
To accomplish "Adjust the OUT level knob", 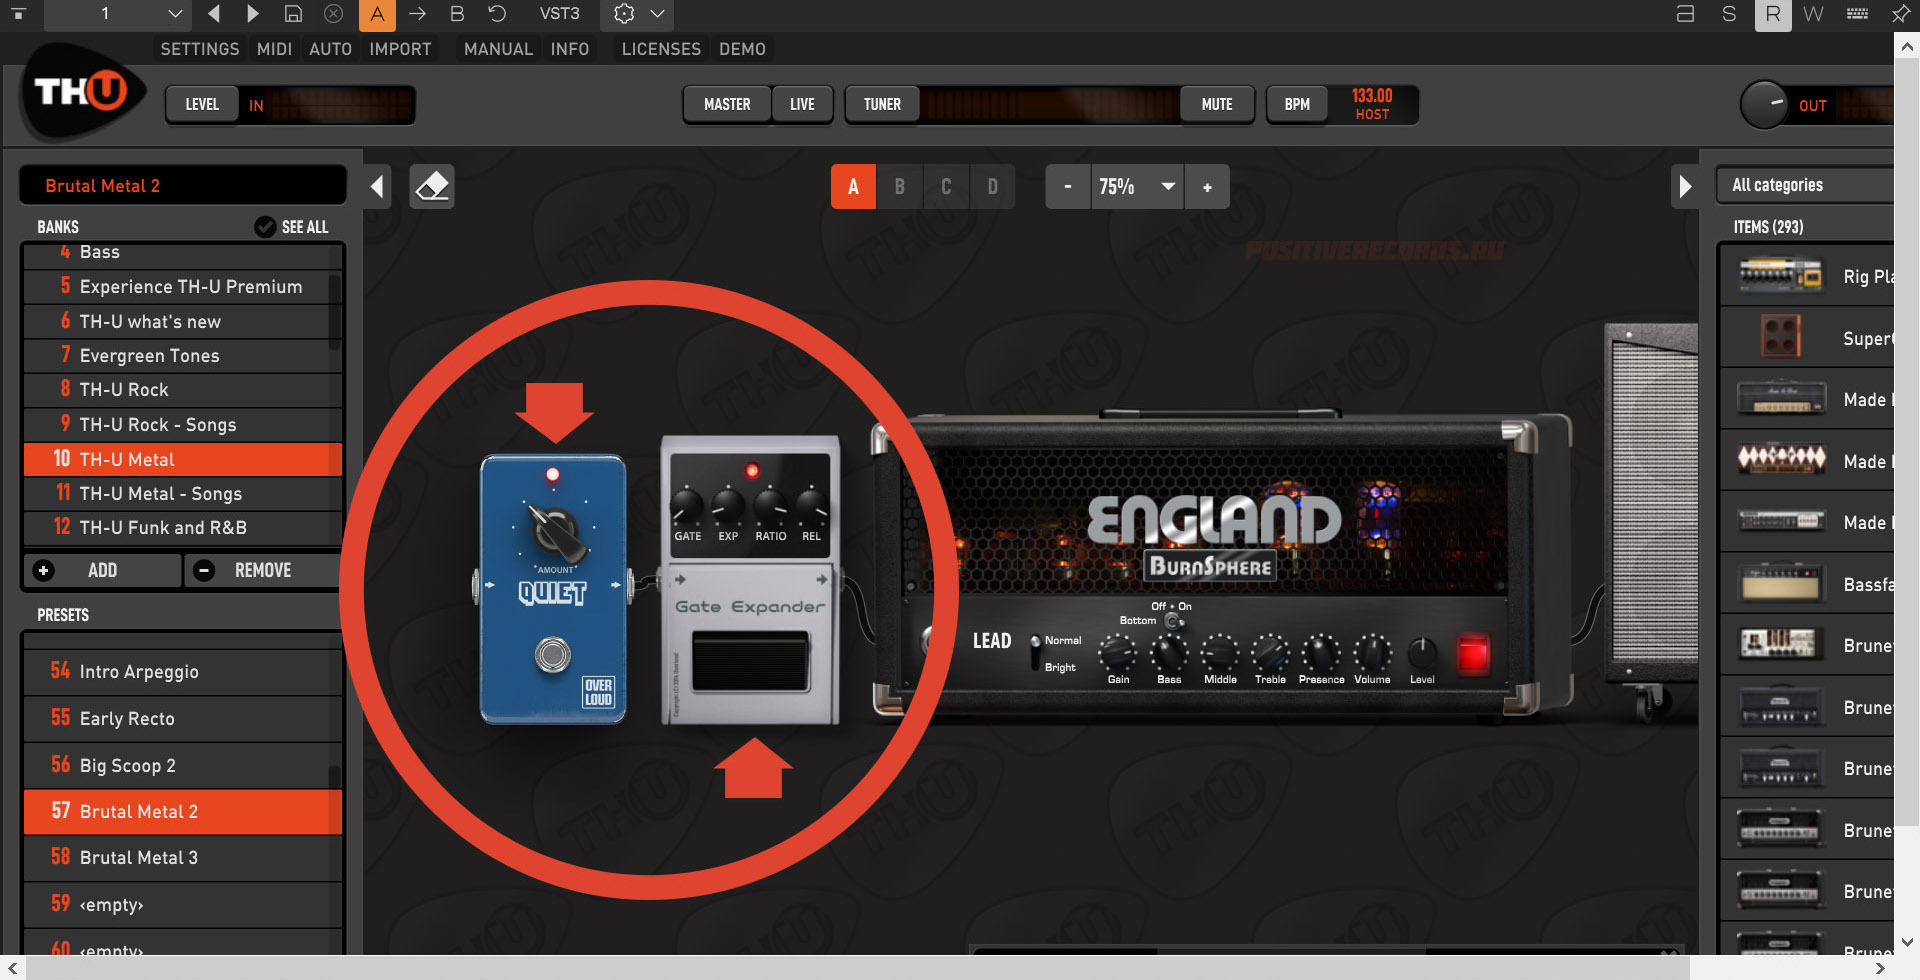I will click(x=1765, y=104).
